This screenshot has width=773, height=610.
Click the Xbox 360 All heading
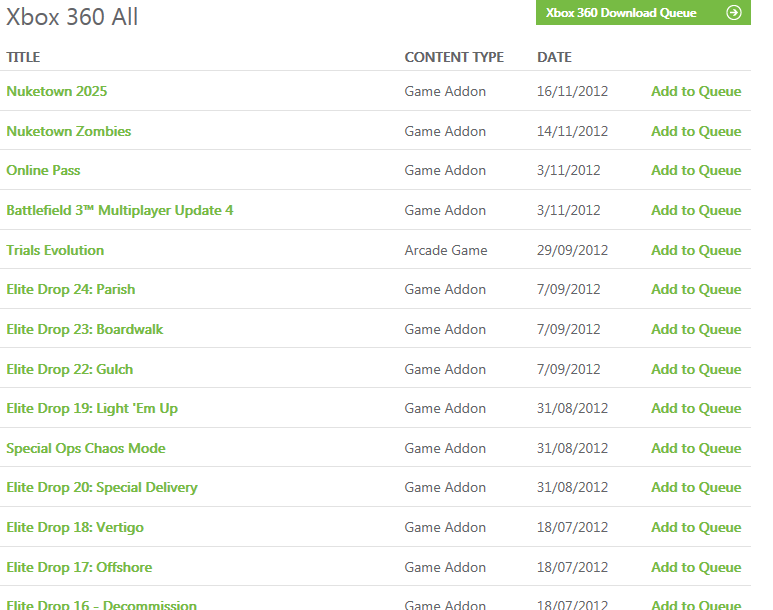pyautogui.click(x=72, y=16)
